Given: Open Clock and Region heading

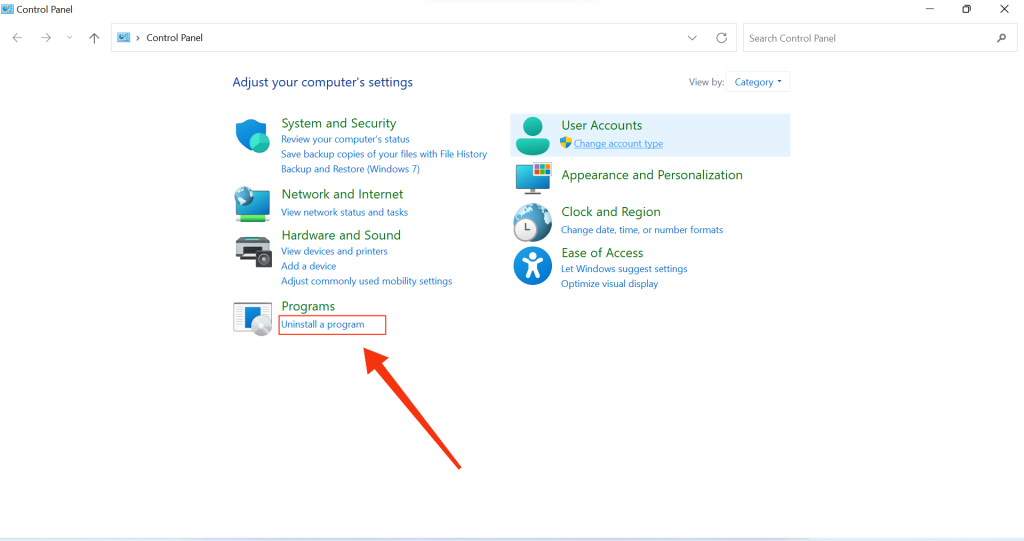Looking at the screenshot, I should point(611,212).
